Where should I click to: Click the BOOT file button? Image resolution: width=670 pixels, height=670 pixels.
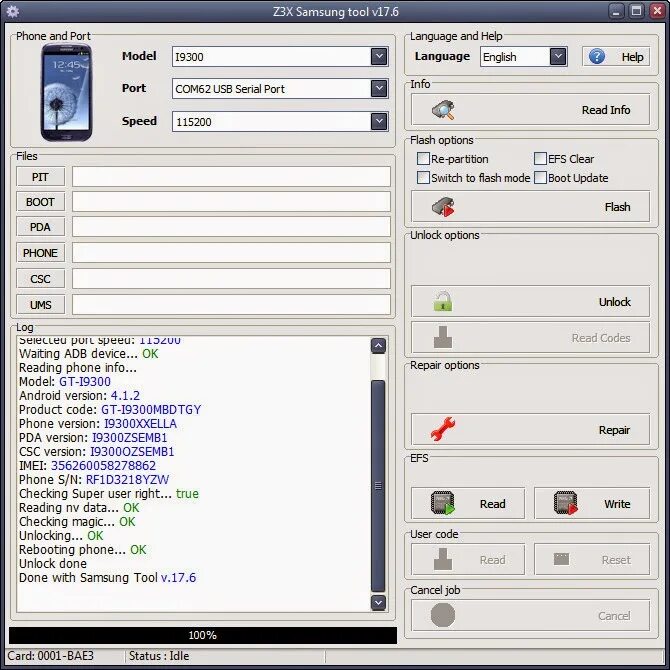41,202
